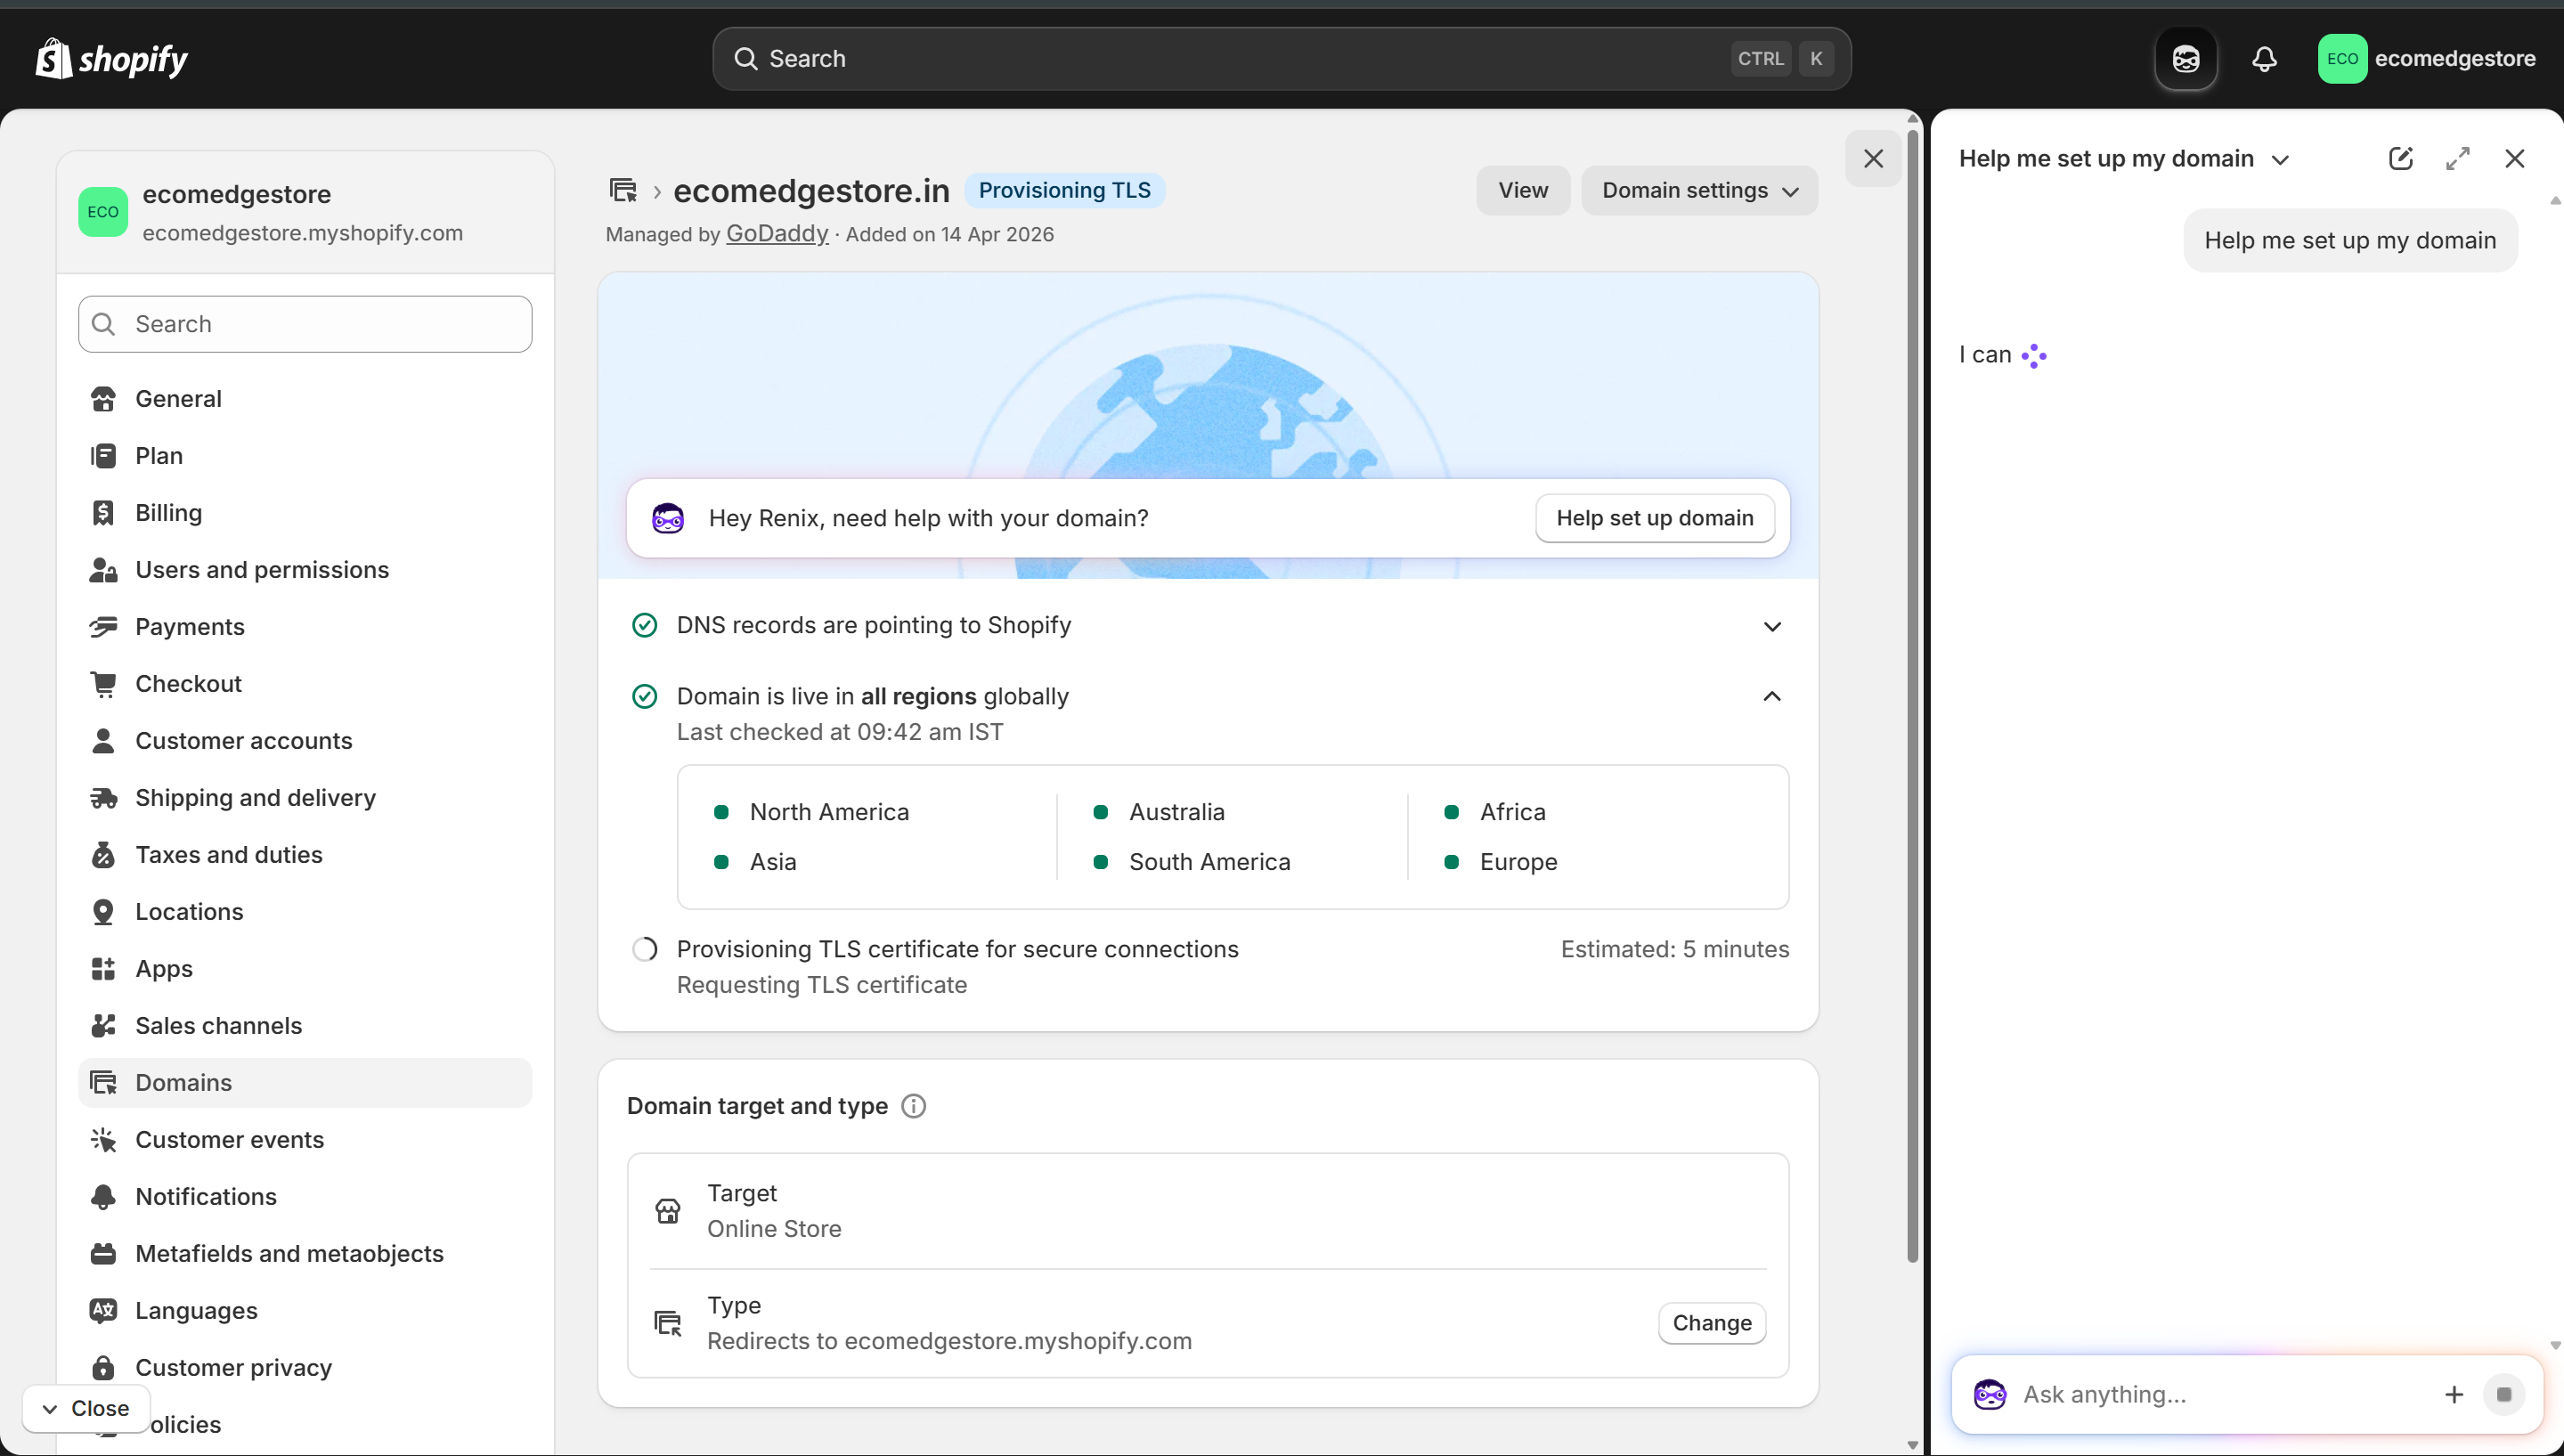The height and width of the screenshot is (1456, 2564).
Task: Click the Help set up domain button
Action: coord(1655,517)
